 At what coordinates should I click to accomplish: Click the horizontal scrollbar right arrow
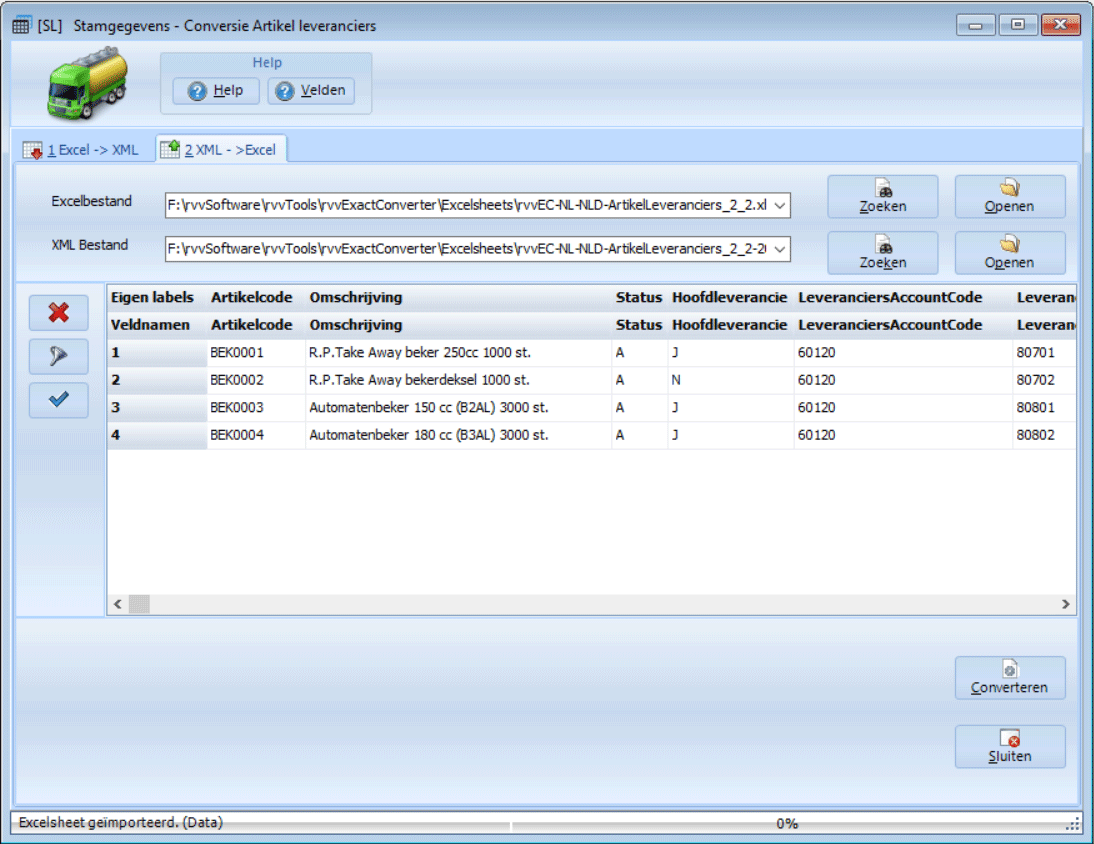1065,604
